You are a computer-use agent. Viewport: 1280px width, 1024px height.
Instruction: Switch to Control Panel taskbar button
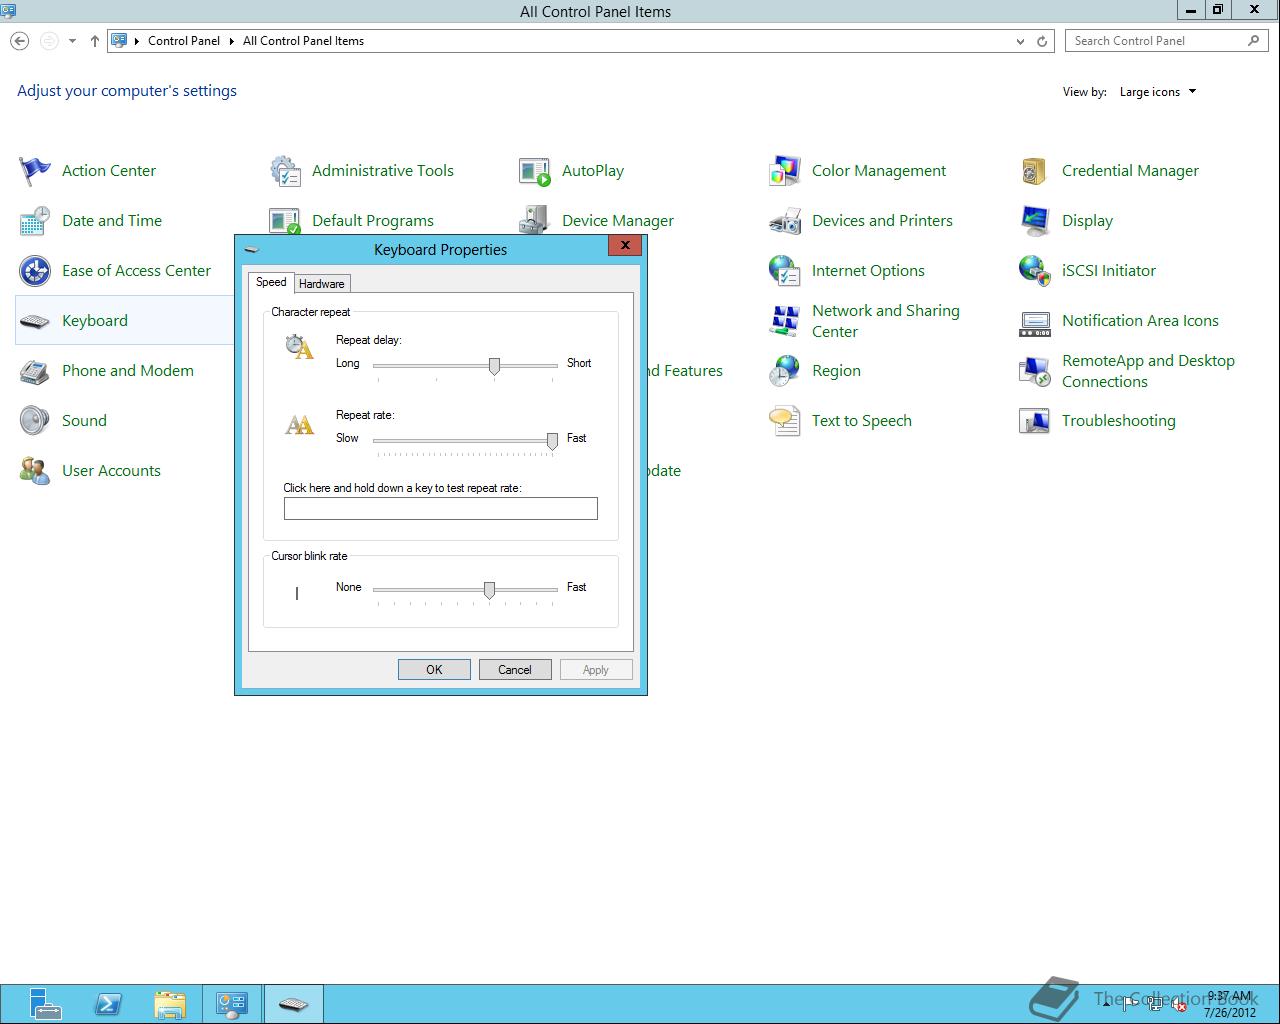coord(232,1004)
